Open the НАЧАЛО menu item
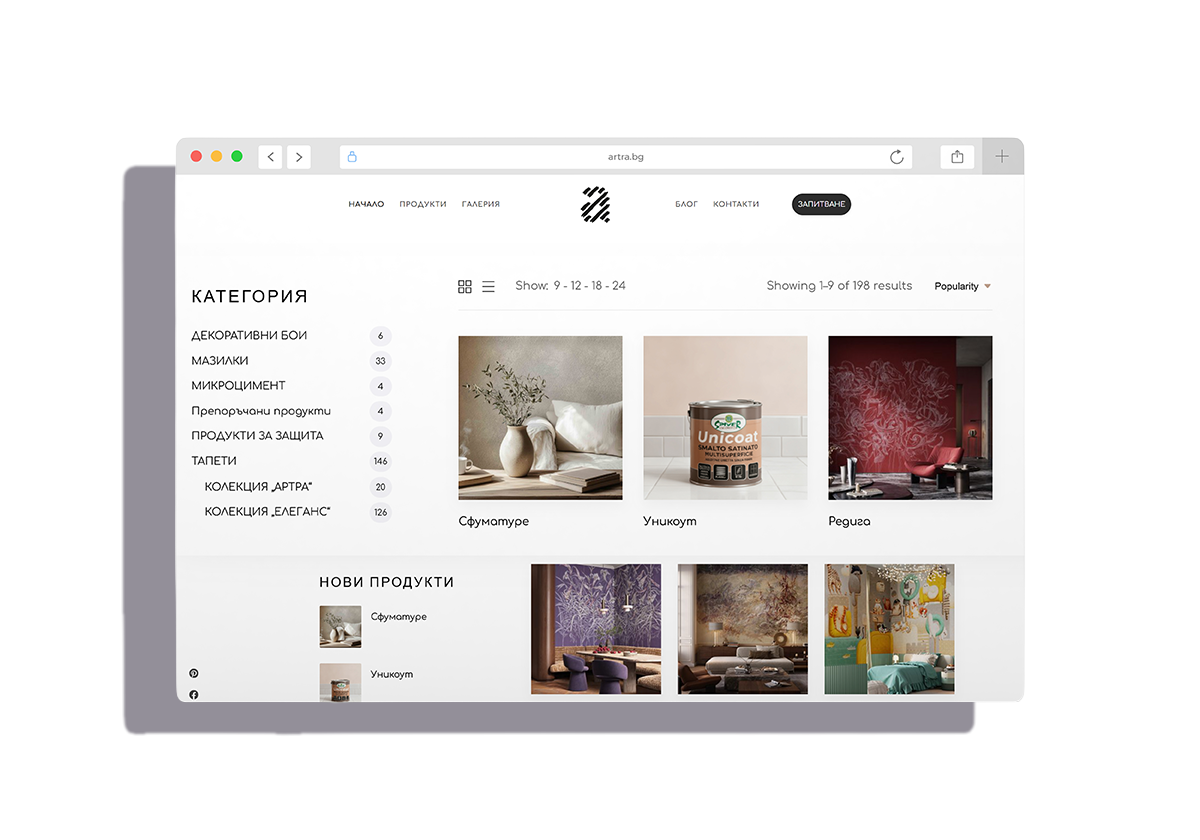Viewport: 1200px width, 840px height. [x=366, y=204]
